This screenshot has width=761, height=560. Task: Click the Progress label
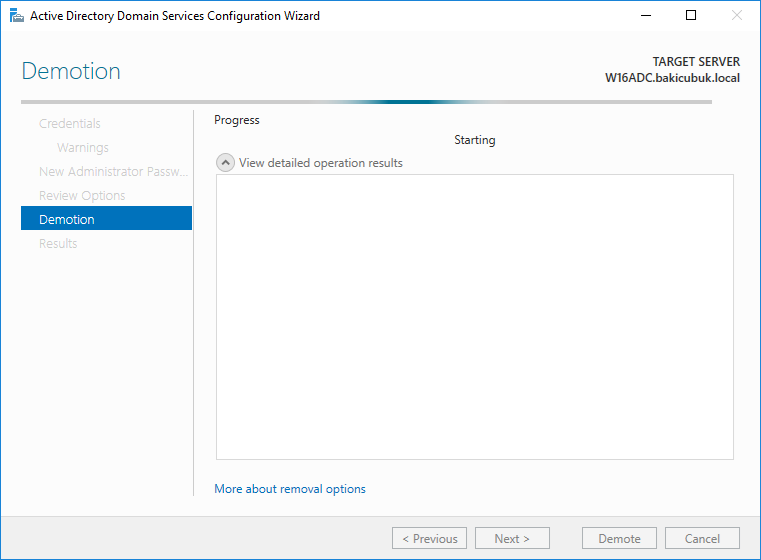(x=237, y=120)
